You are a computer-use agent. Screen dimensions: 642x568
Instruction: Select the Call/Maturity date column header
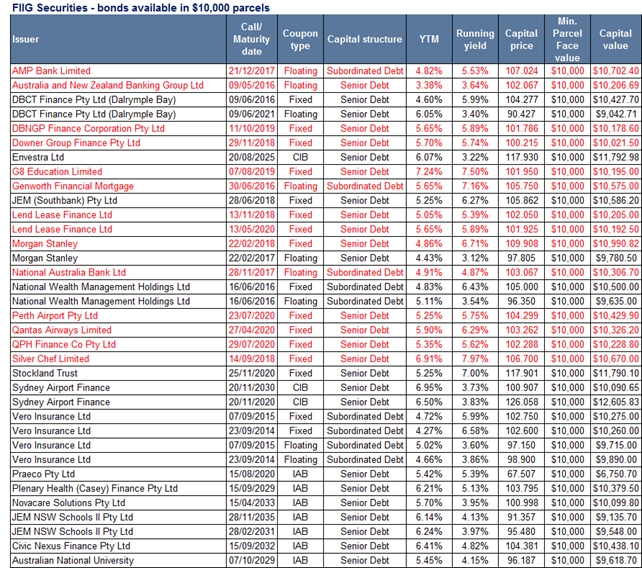click(251, 39)
